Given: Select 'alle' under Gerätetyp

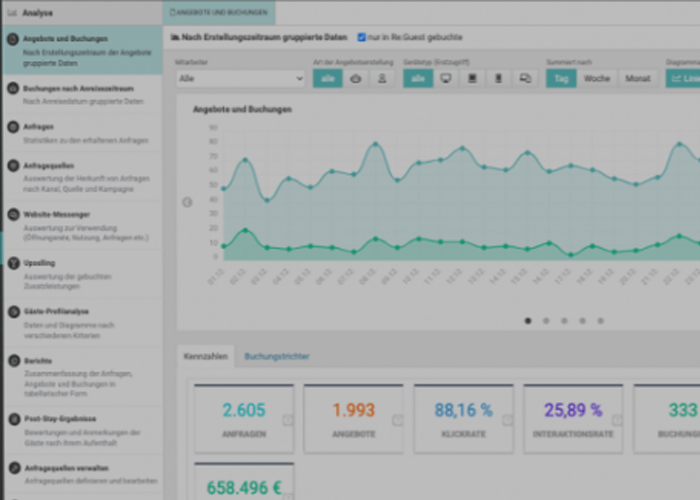Looking at the screenshot, I should (x=418, y=79).
